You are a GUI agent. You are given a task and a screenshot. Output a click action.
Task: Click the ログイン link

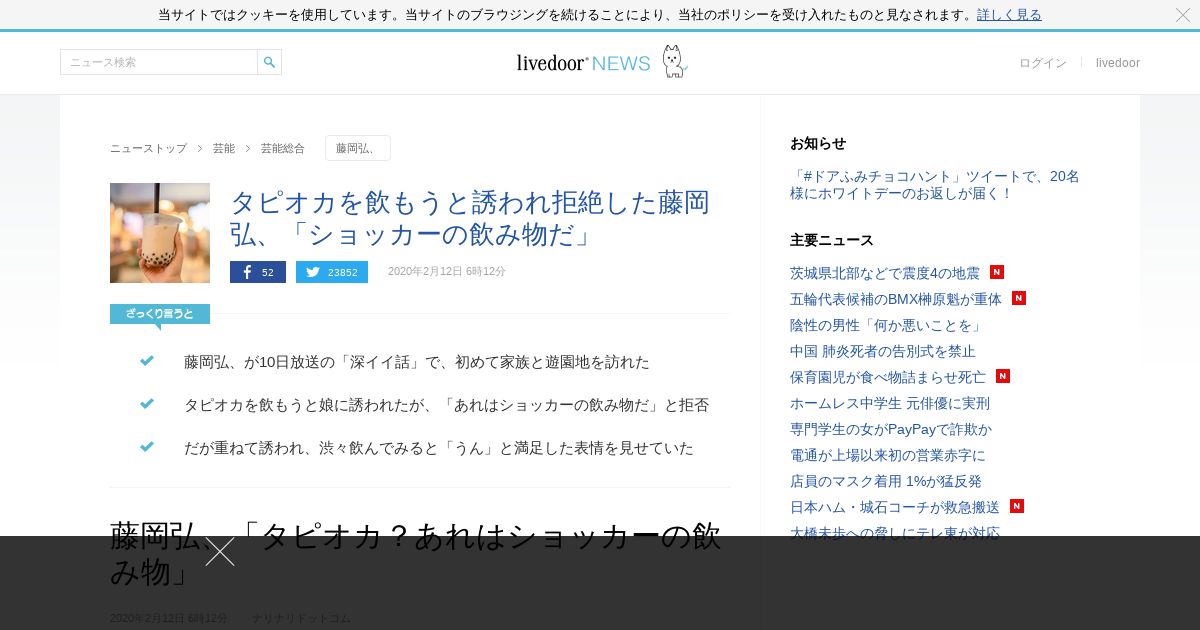(1043, 63)
